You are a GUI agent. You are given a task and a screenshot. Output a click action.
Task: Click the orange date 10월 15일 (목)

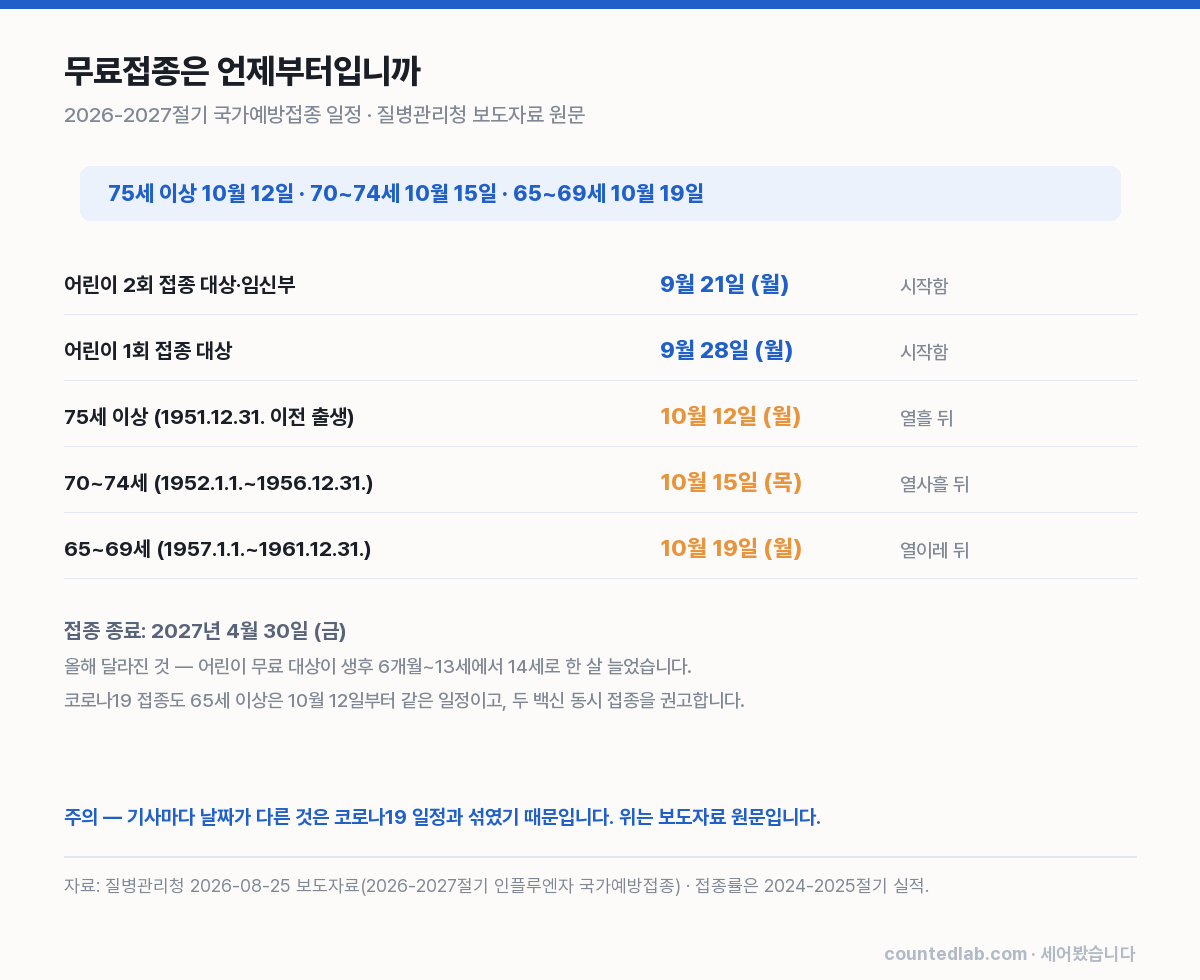pyautogui.click(x=731, y=482)
